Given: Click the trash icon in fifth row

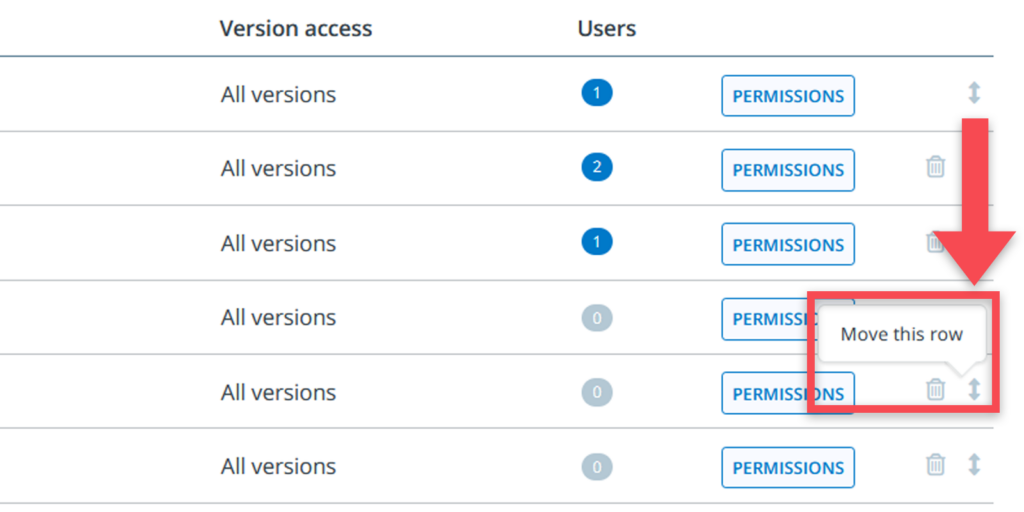Looking at the screenshot, I should tap(935, 389).
